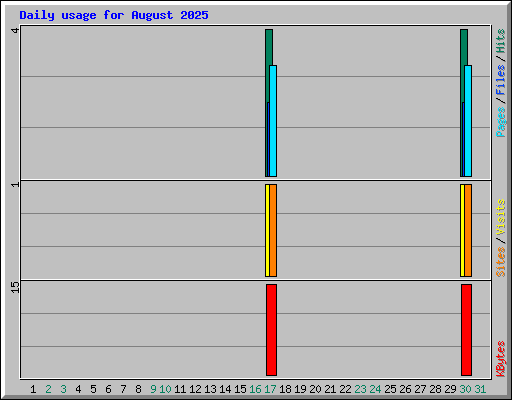Image resolution: width=512 pixels, height=400 pixels.
Task: Click day 30 on the x-axis
Action: 465,389
